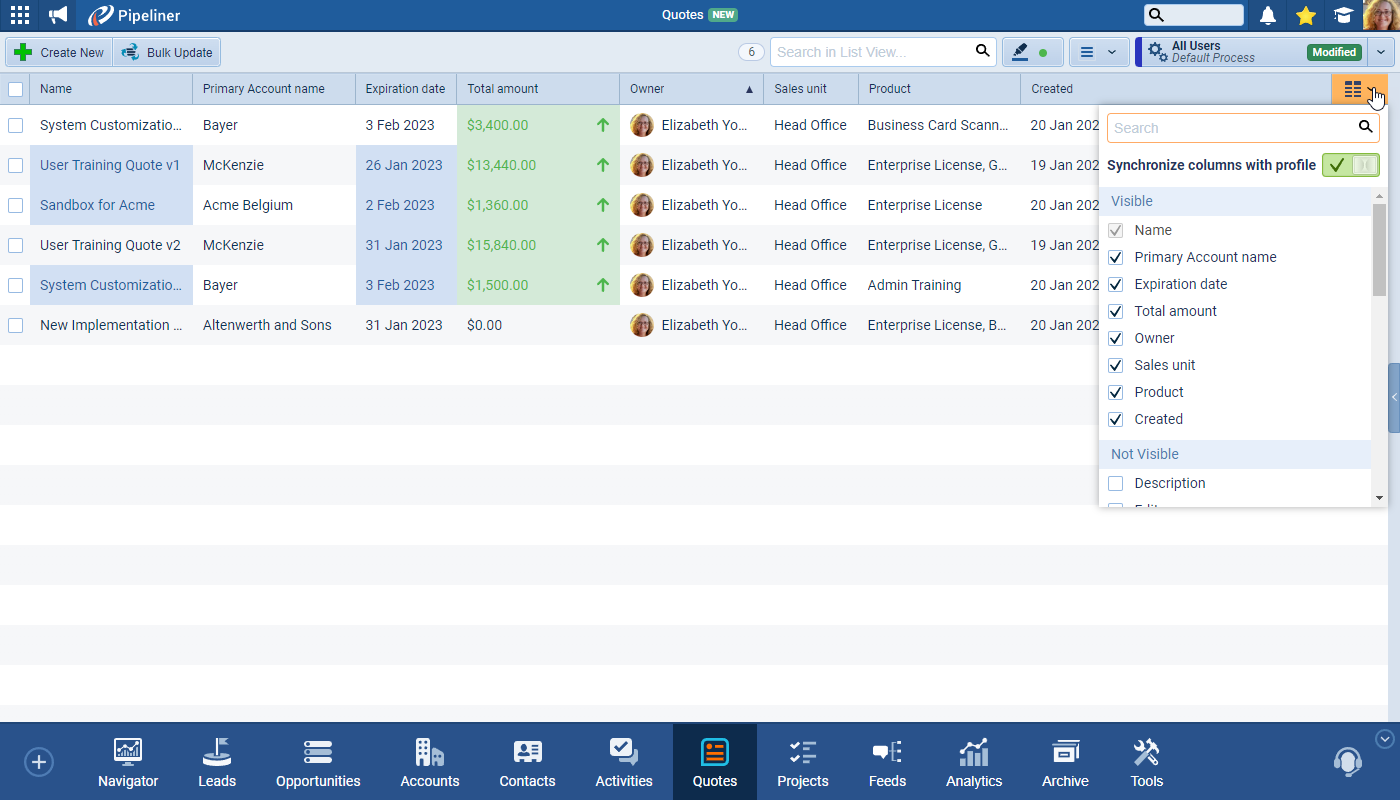Switch to the Analytics tab
This screenshot has width=1400, height=800.
click(973, 763)
